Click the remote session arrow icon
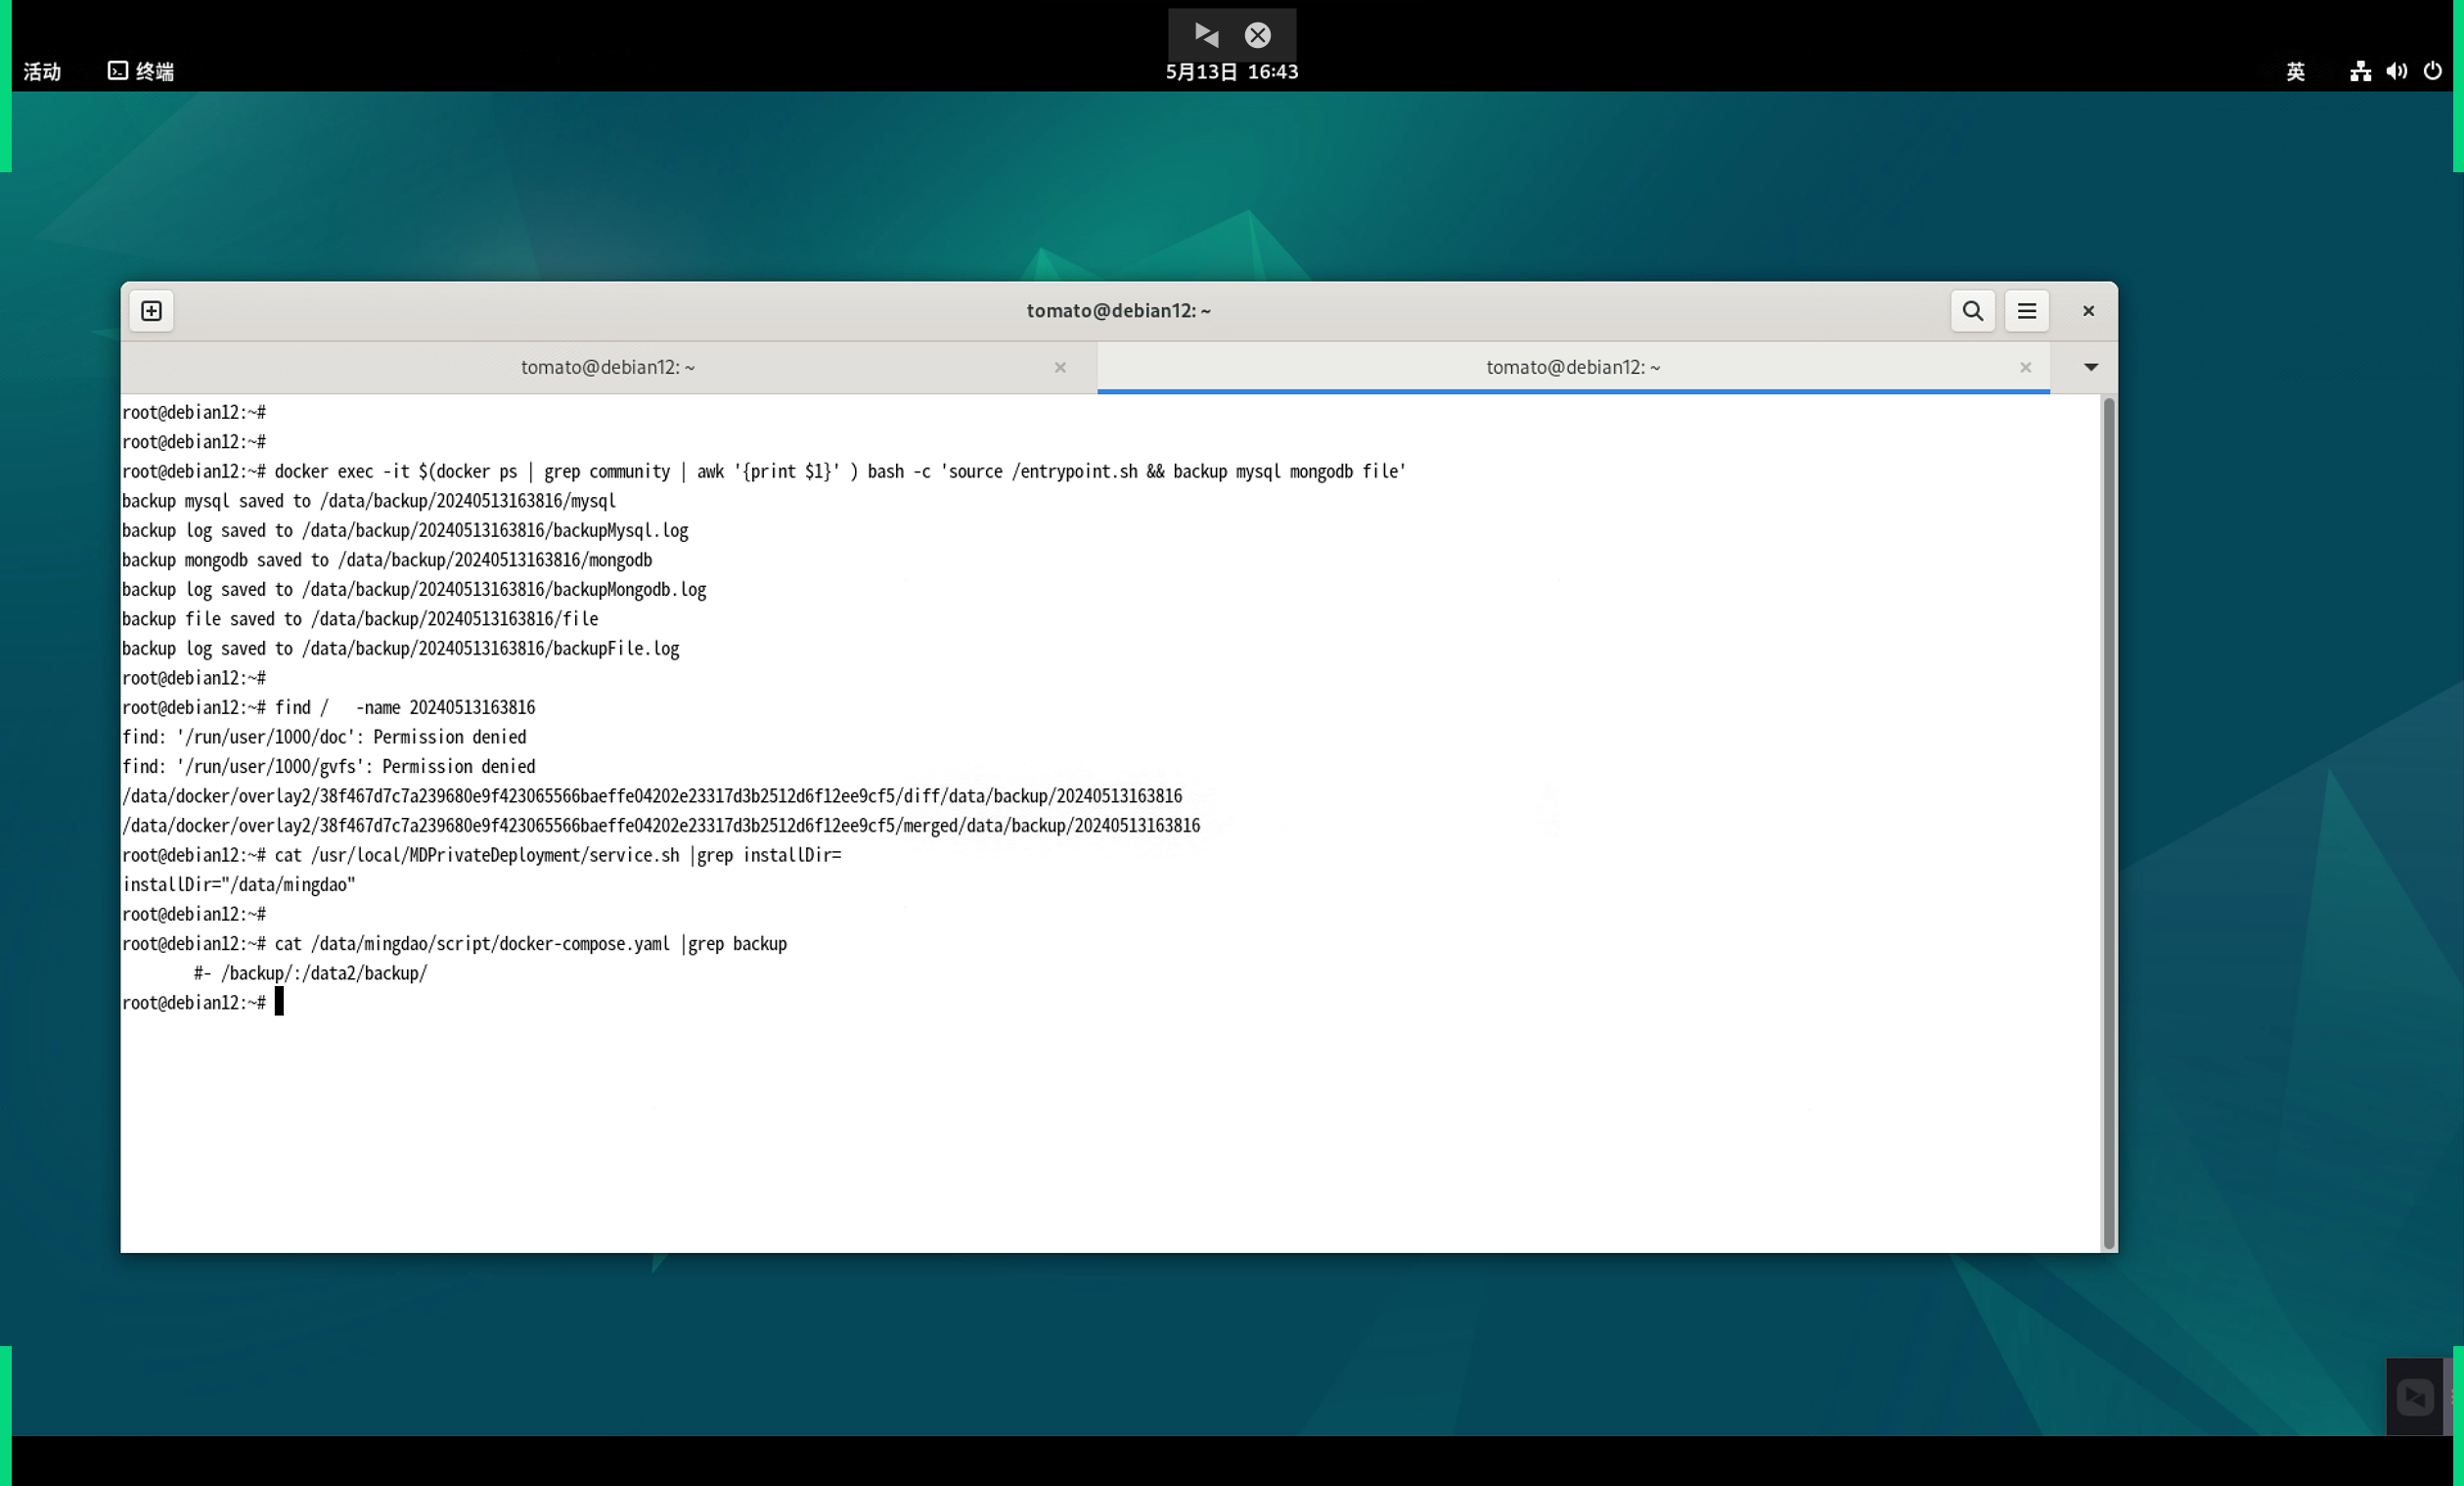Image resolution: width=2464 pixels, height=1486 pixels. (1206, 35)
